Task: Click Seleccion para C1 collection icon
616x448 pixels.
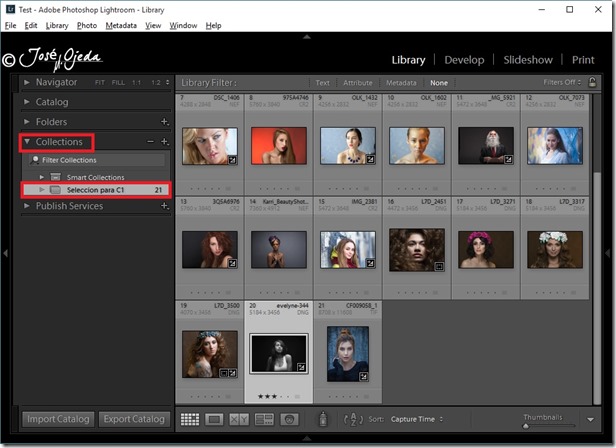Action: point(56,190)
